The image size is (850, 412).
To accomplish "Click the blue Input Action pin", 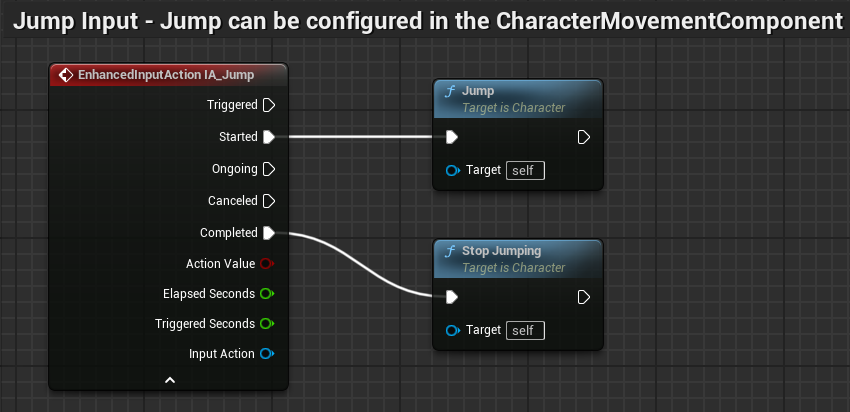I will pyautogui.click(x=266, y=354).
